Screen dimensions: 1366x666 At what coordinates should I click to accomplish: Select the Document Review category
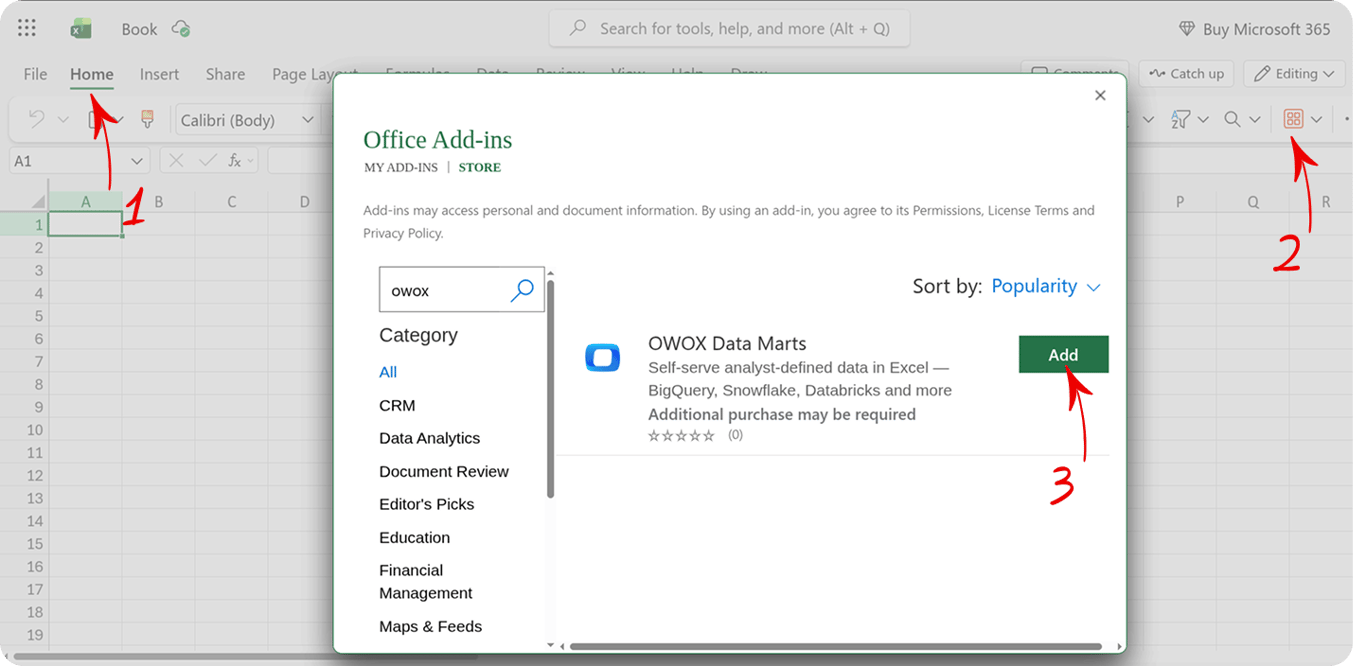tap(444, 472)
